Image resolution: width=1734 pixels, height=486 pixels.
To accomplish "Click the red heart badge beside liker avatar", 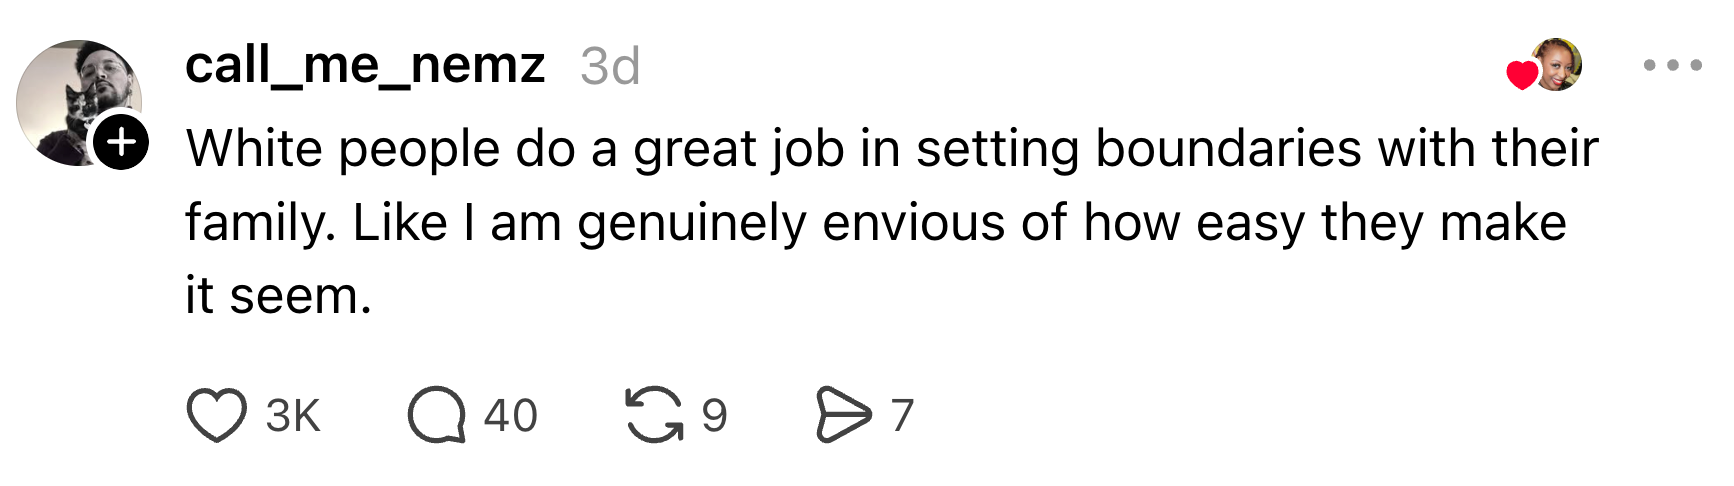I will [x=1522, y=75].
